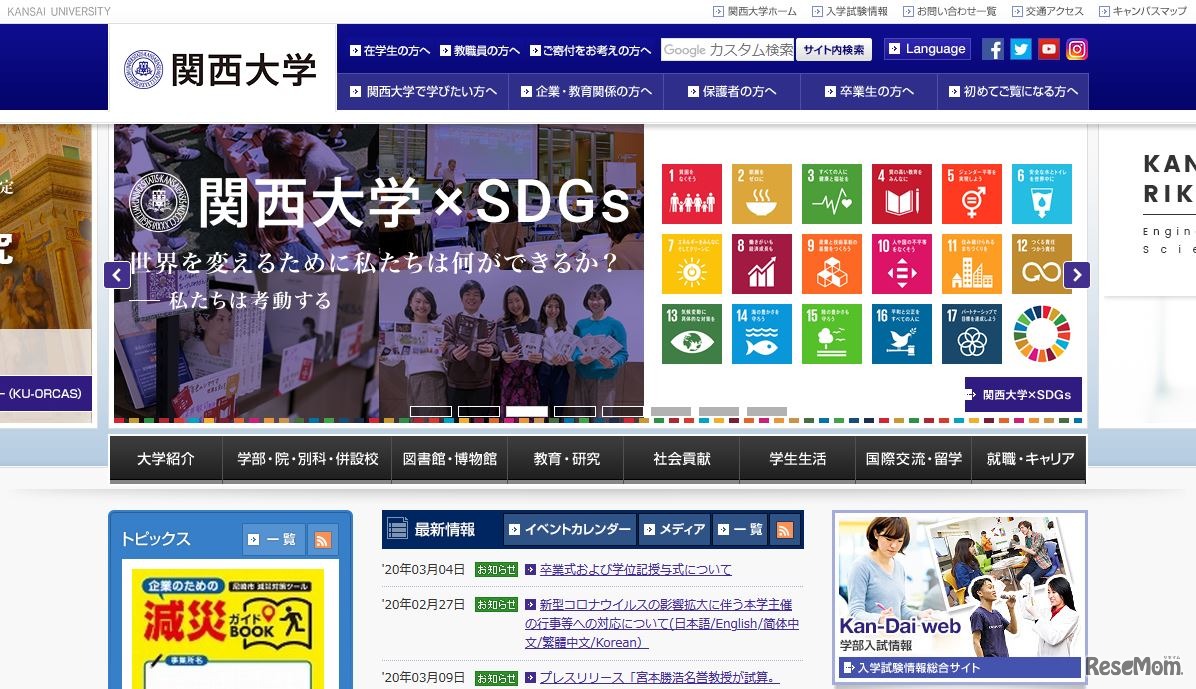Click the 関西大学×SDGs banner button
The image size is (1196, 689).
[x=1023, y=394]
